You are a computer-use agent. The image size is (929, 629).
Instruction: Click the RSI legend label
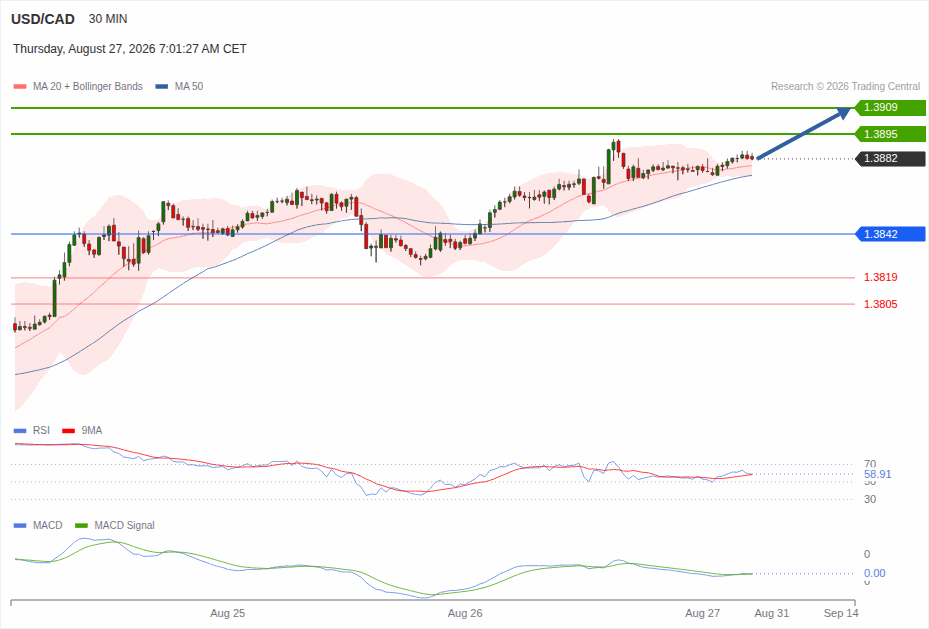click(41, 431)
